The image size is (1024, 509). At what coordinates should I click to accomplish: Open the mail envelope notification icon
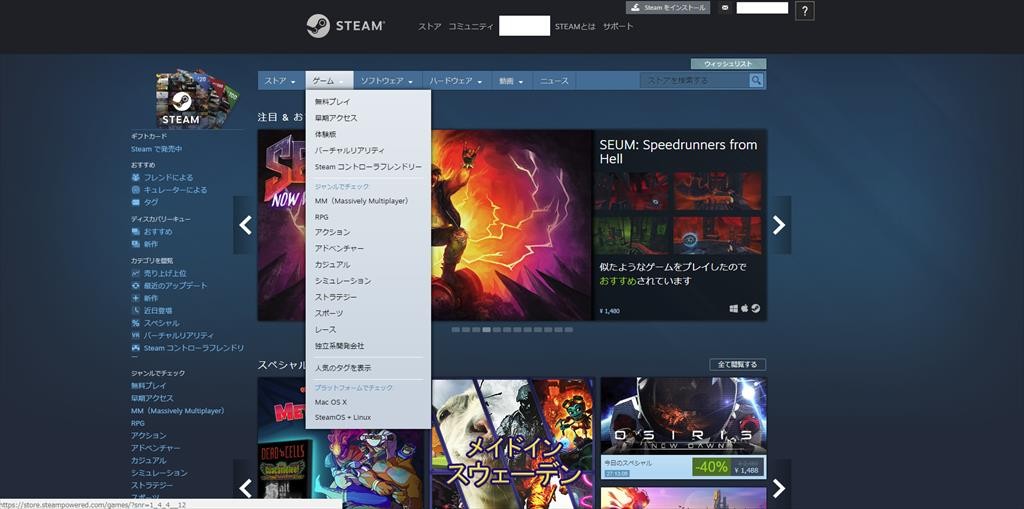(724, 8)
